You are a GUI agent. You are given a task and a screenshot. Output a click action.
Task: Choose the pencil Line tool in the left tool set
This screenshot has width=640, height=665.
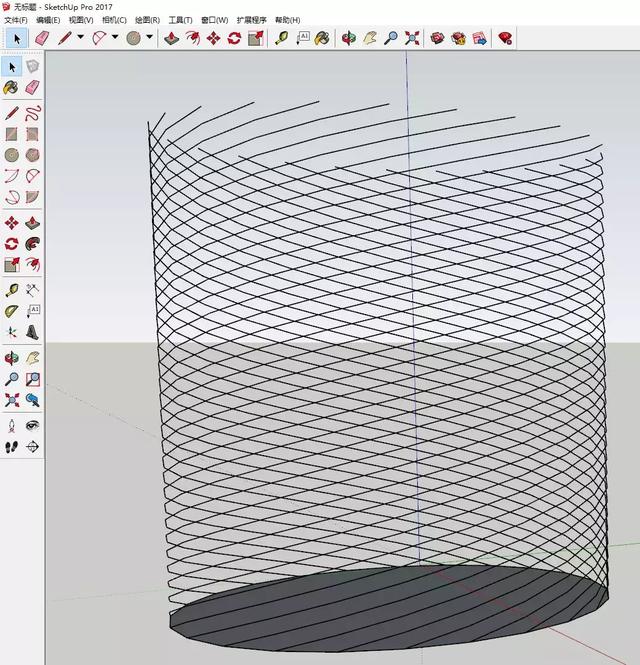(x=11, y=113)
